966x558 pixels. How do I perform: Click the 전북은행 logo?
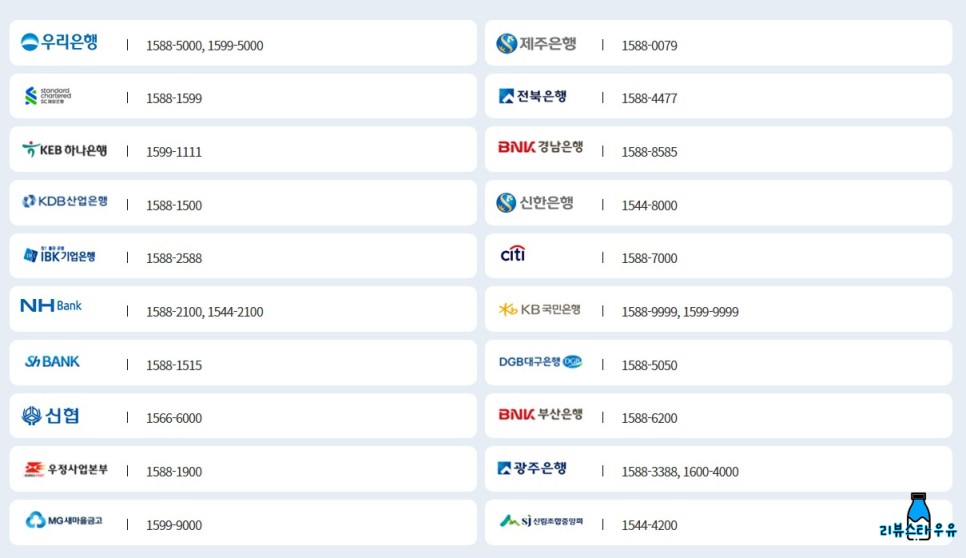533,96
